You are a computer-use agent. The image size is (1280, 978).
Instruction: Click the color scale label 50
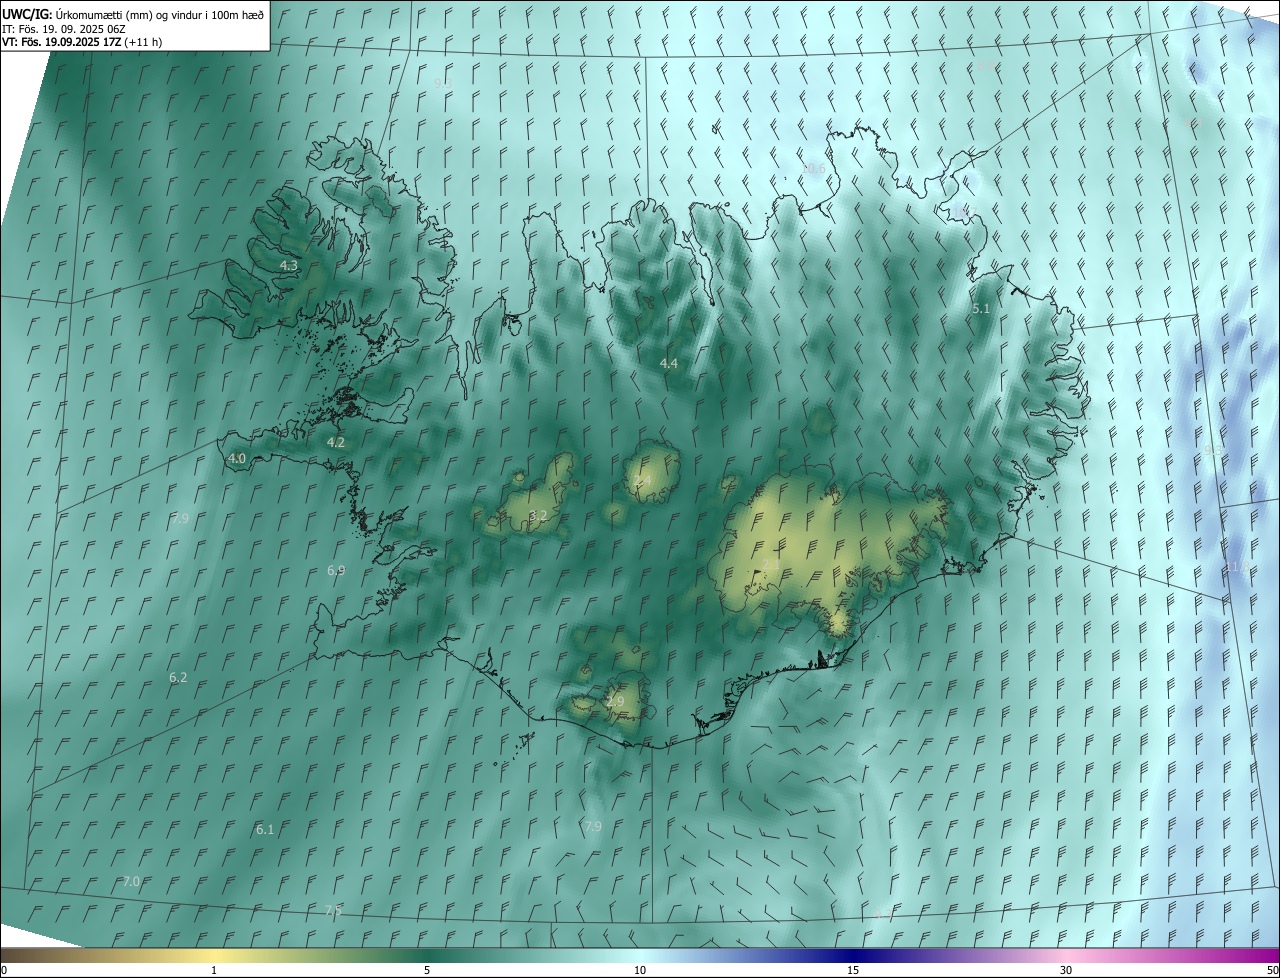tap(1272, 971)
